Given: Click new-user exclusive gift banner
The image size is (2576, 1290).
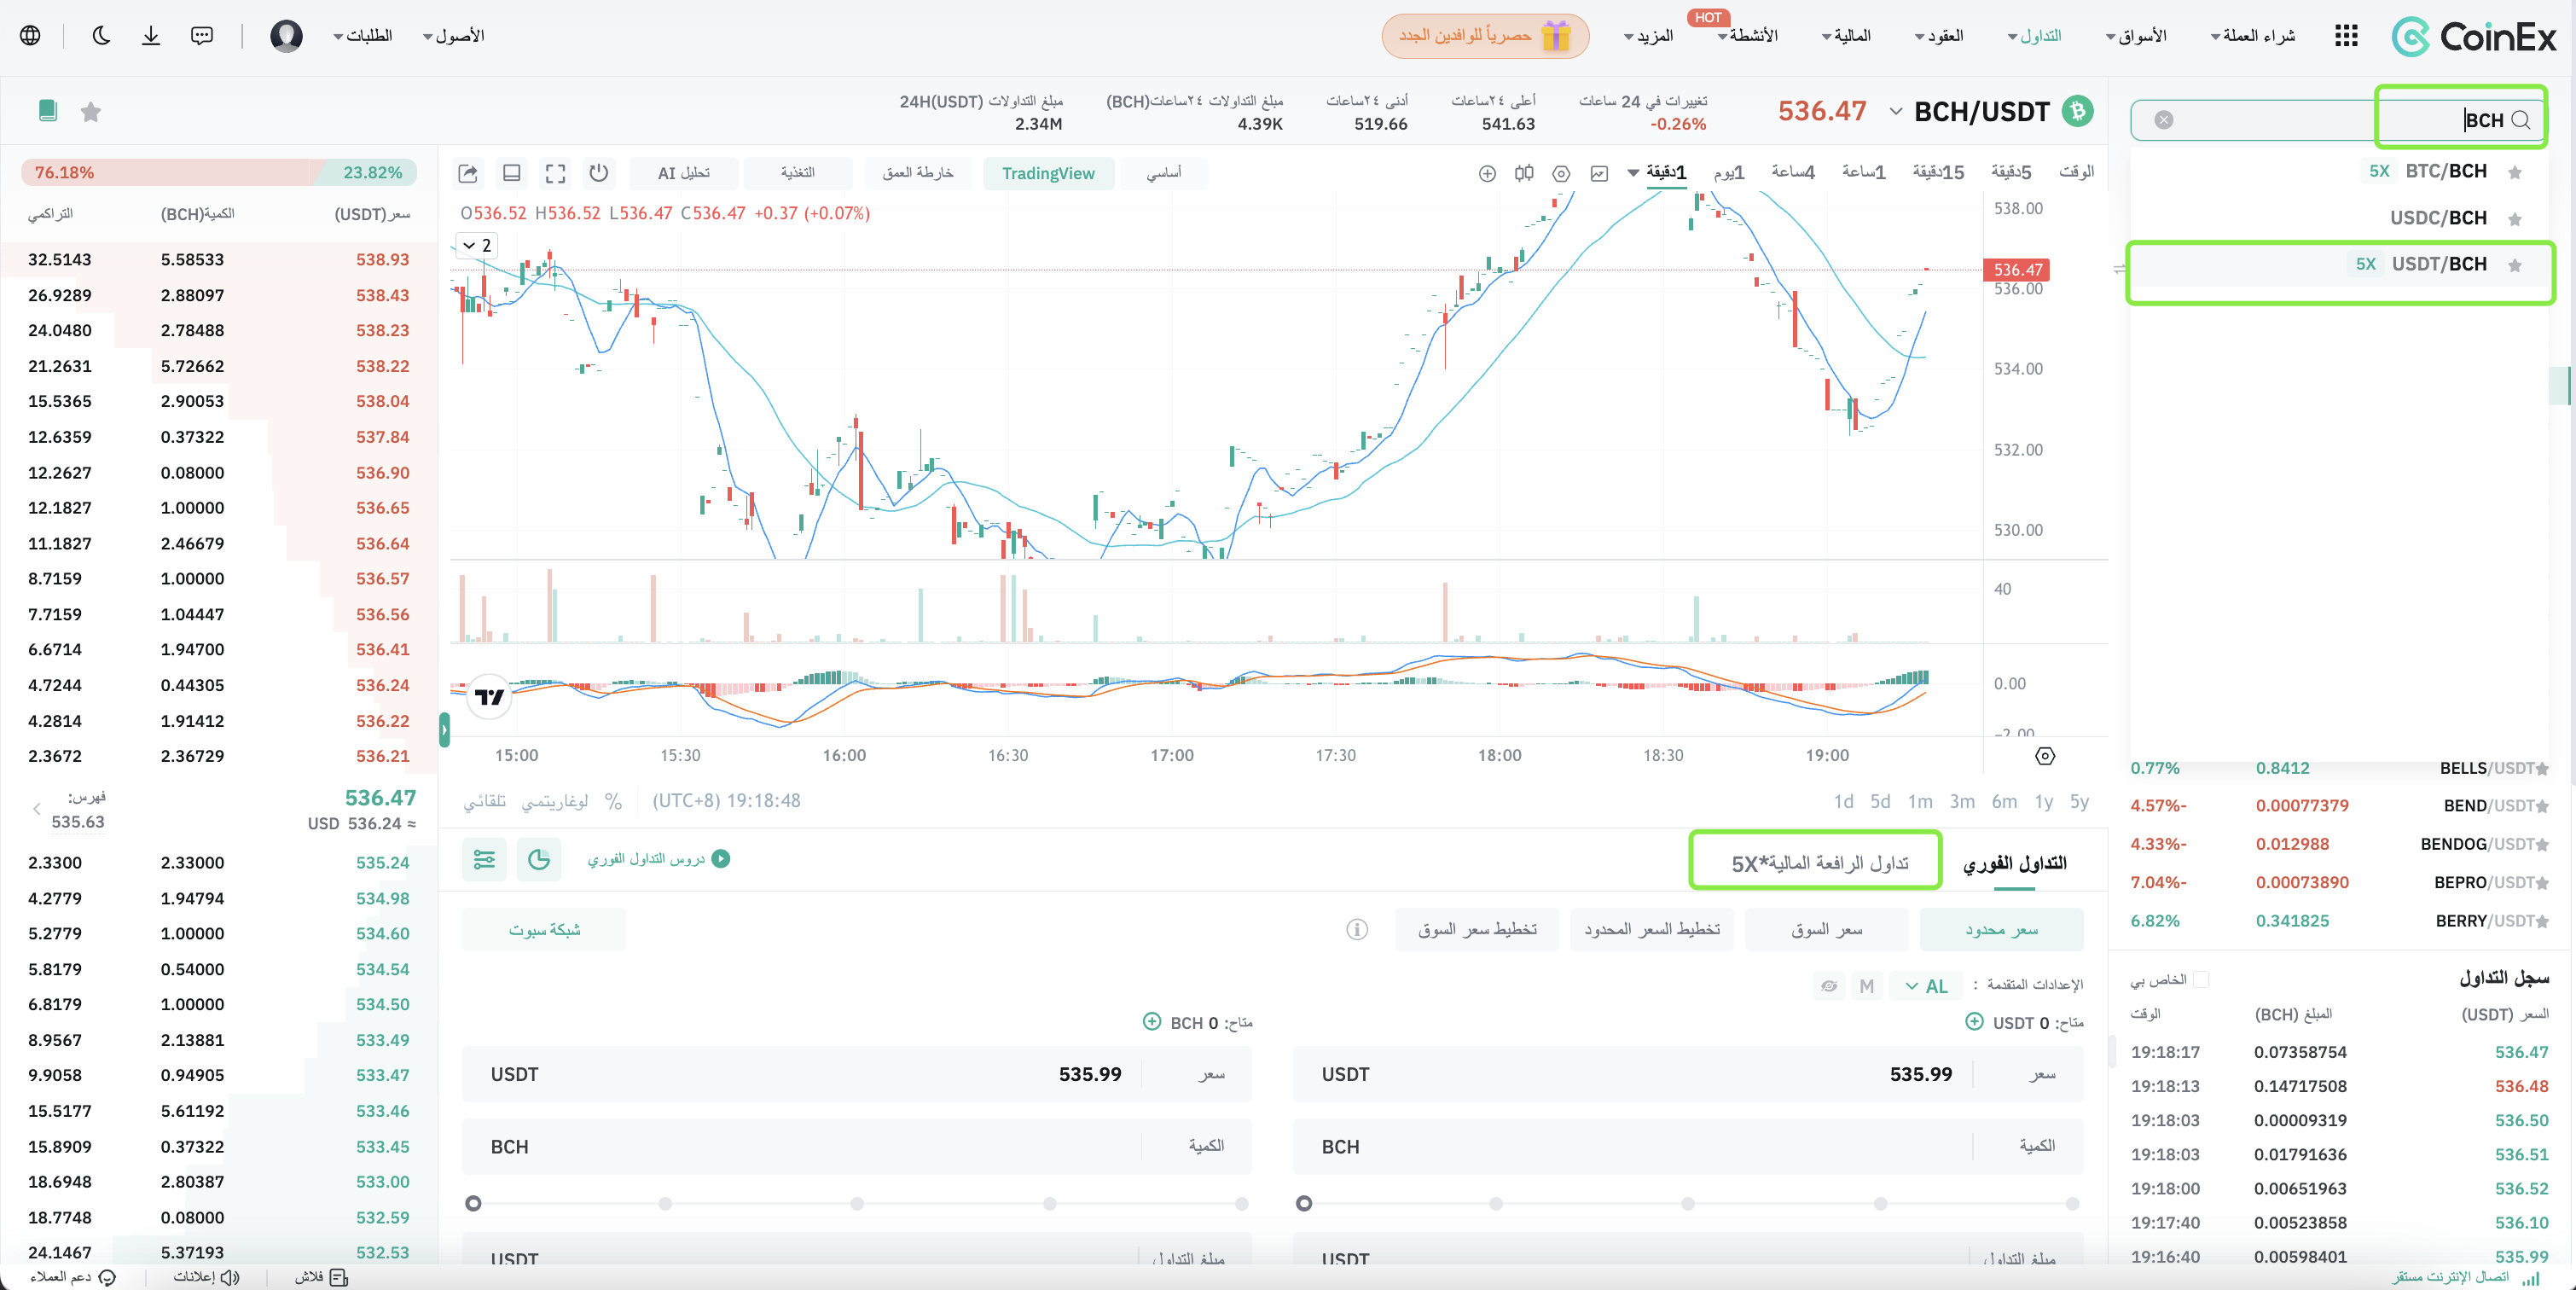Looking at the screenshot, I should coord(1486,36).
